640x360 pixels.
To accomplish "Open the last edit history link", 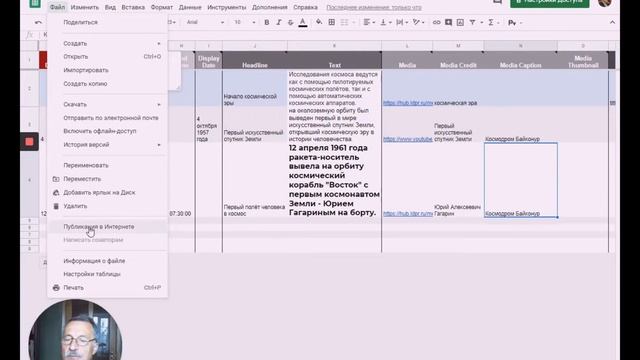I will click(374, 7).
